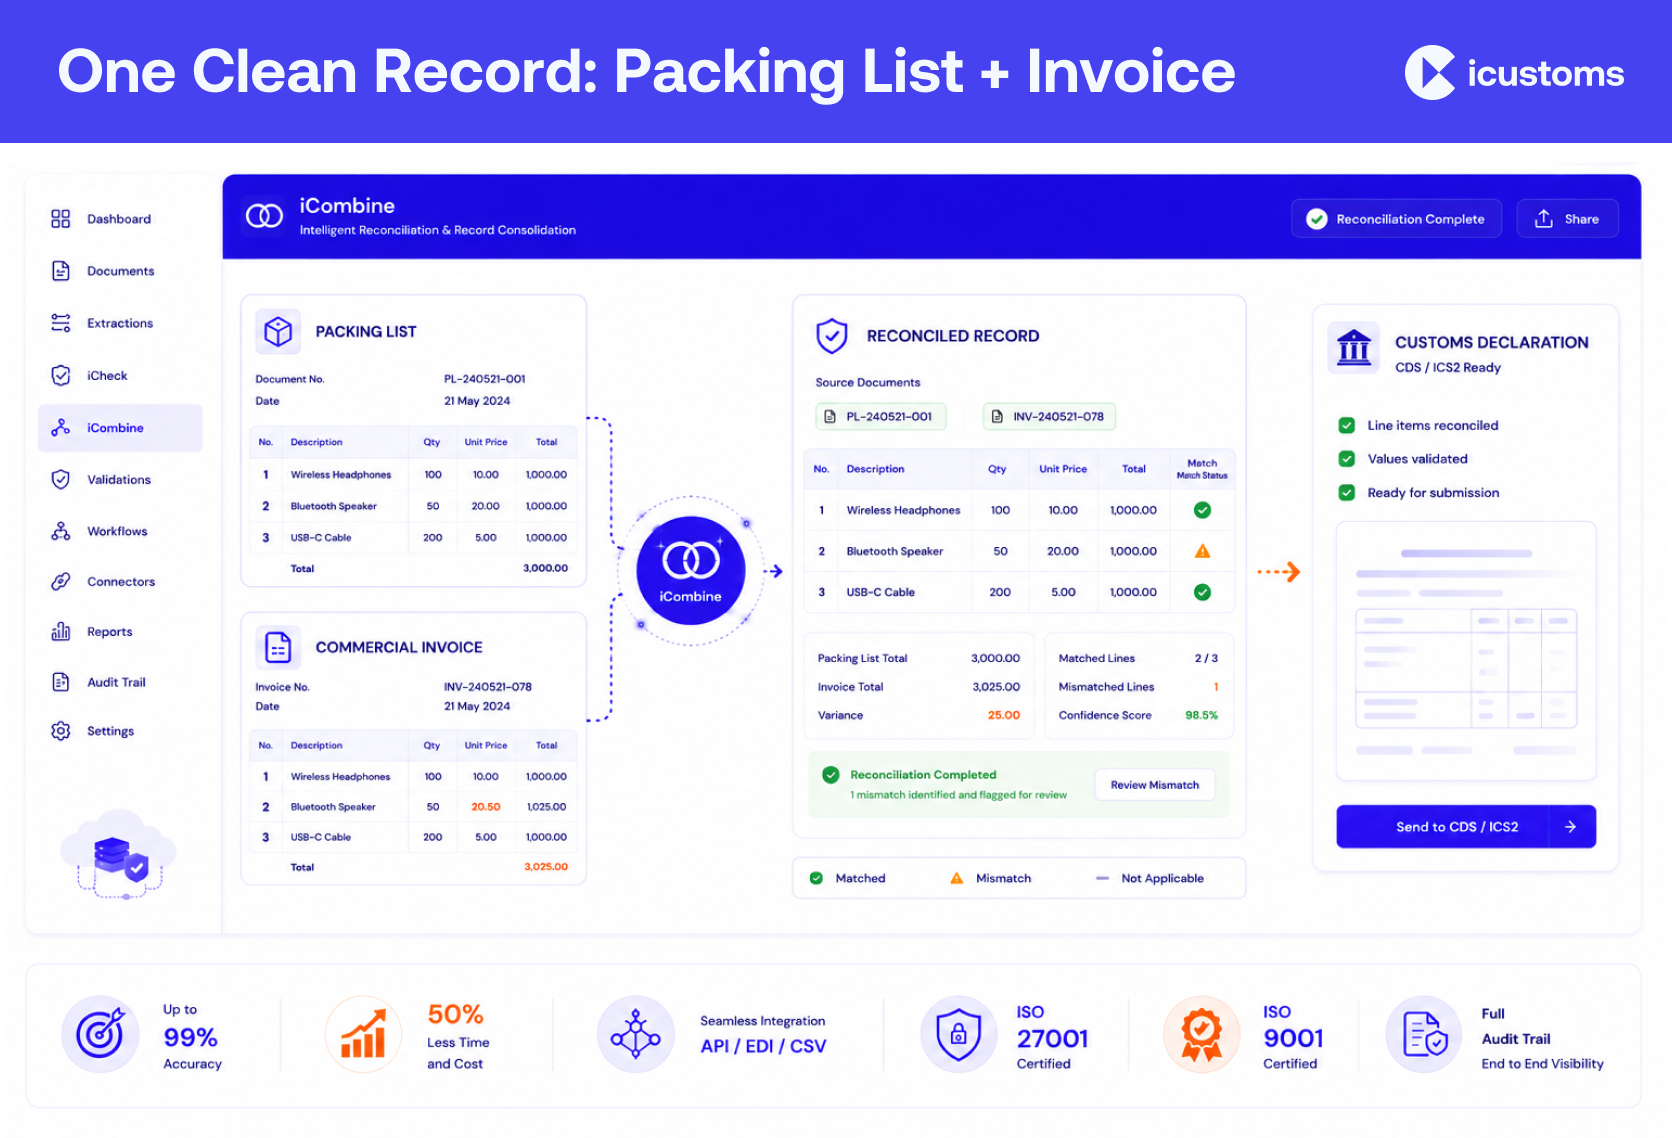Screen dimensions: 1672x1138
Task: Select the Extractions sliders icon
Action: click(61, 323)
